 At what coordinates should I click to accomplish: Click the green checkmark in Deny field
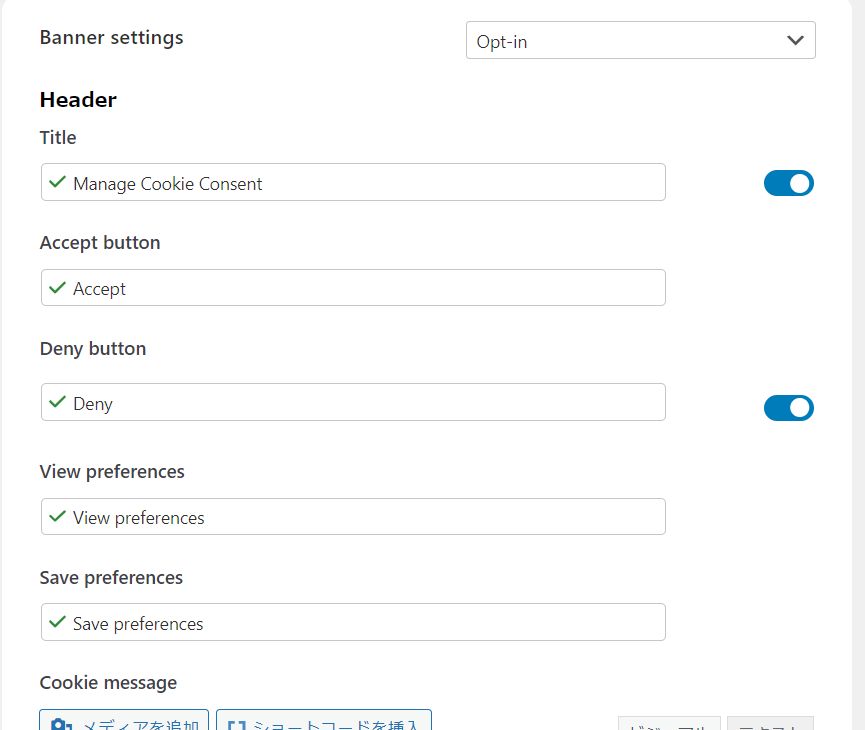[58, 403]
